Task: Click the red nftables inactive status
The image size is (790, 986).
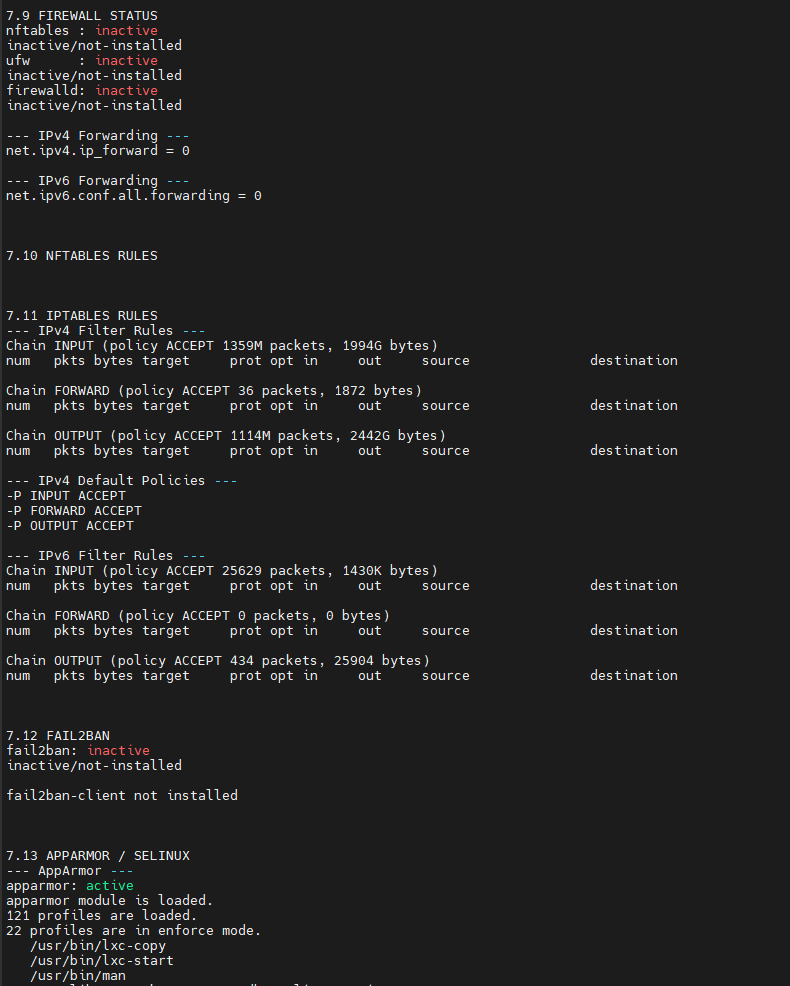Action: pos(126,30)
